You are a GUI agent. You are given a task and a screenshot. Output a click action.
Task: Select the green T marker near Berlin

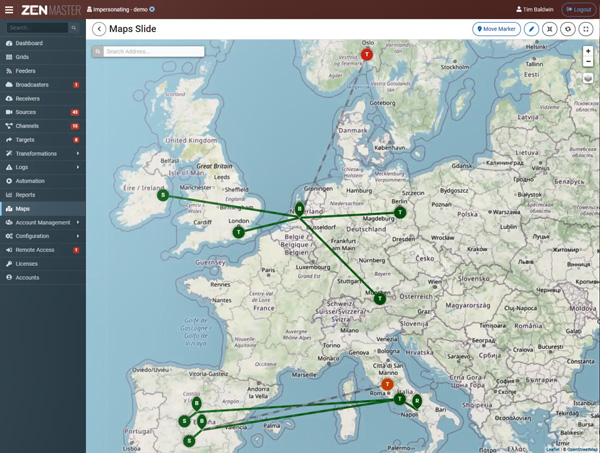tap(400, 212)
